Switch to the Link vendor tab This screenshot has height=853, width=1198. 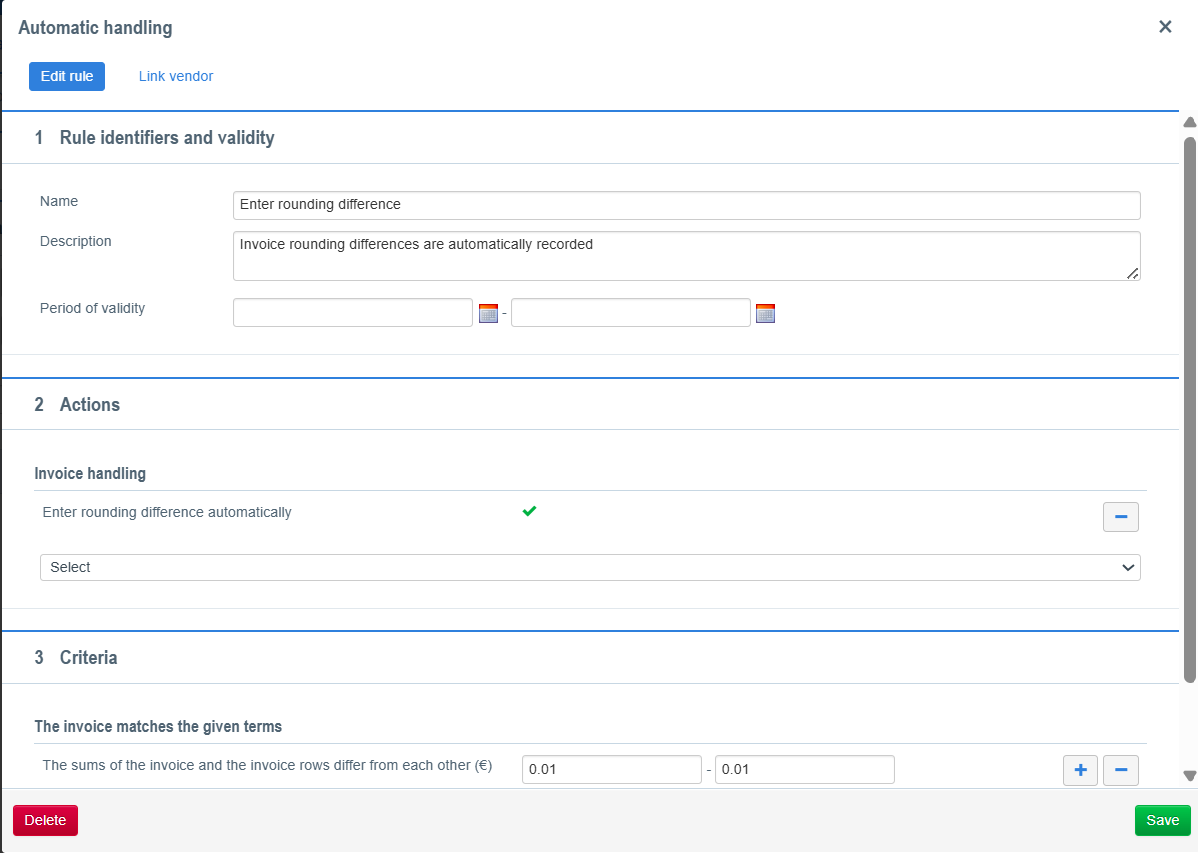(176, 76)
